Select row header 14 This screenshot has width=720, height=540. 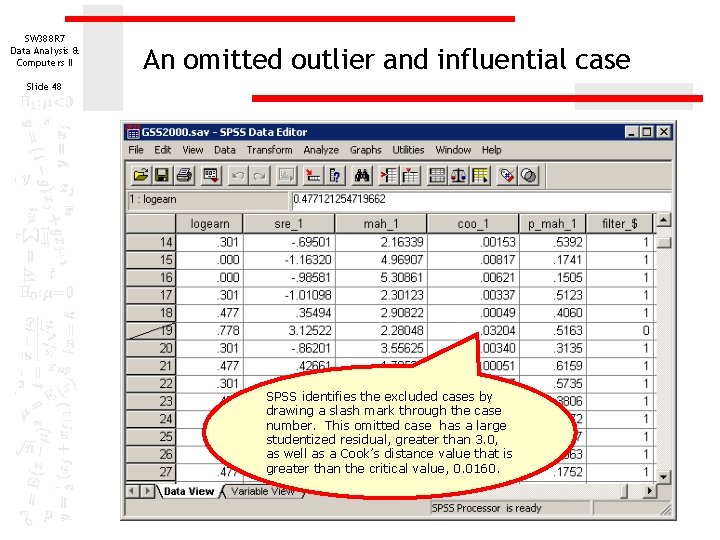[x=151, y=242]
